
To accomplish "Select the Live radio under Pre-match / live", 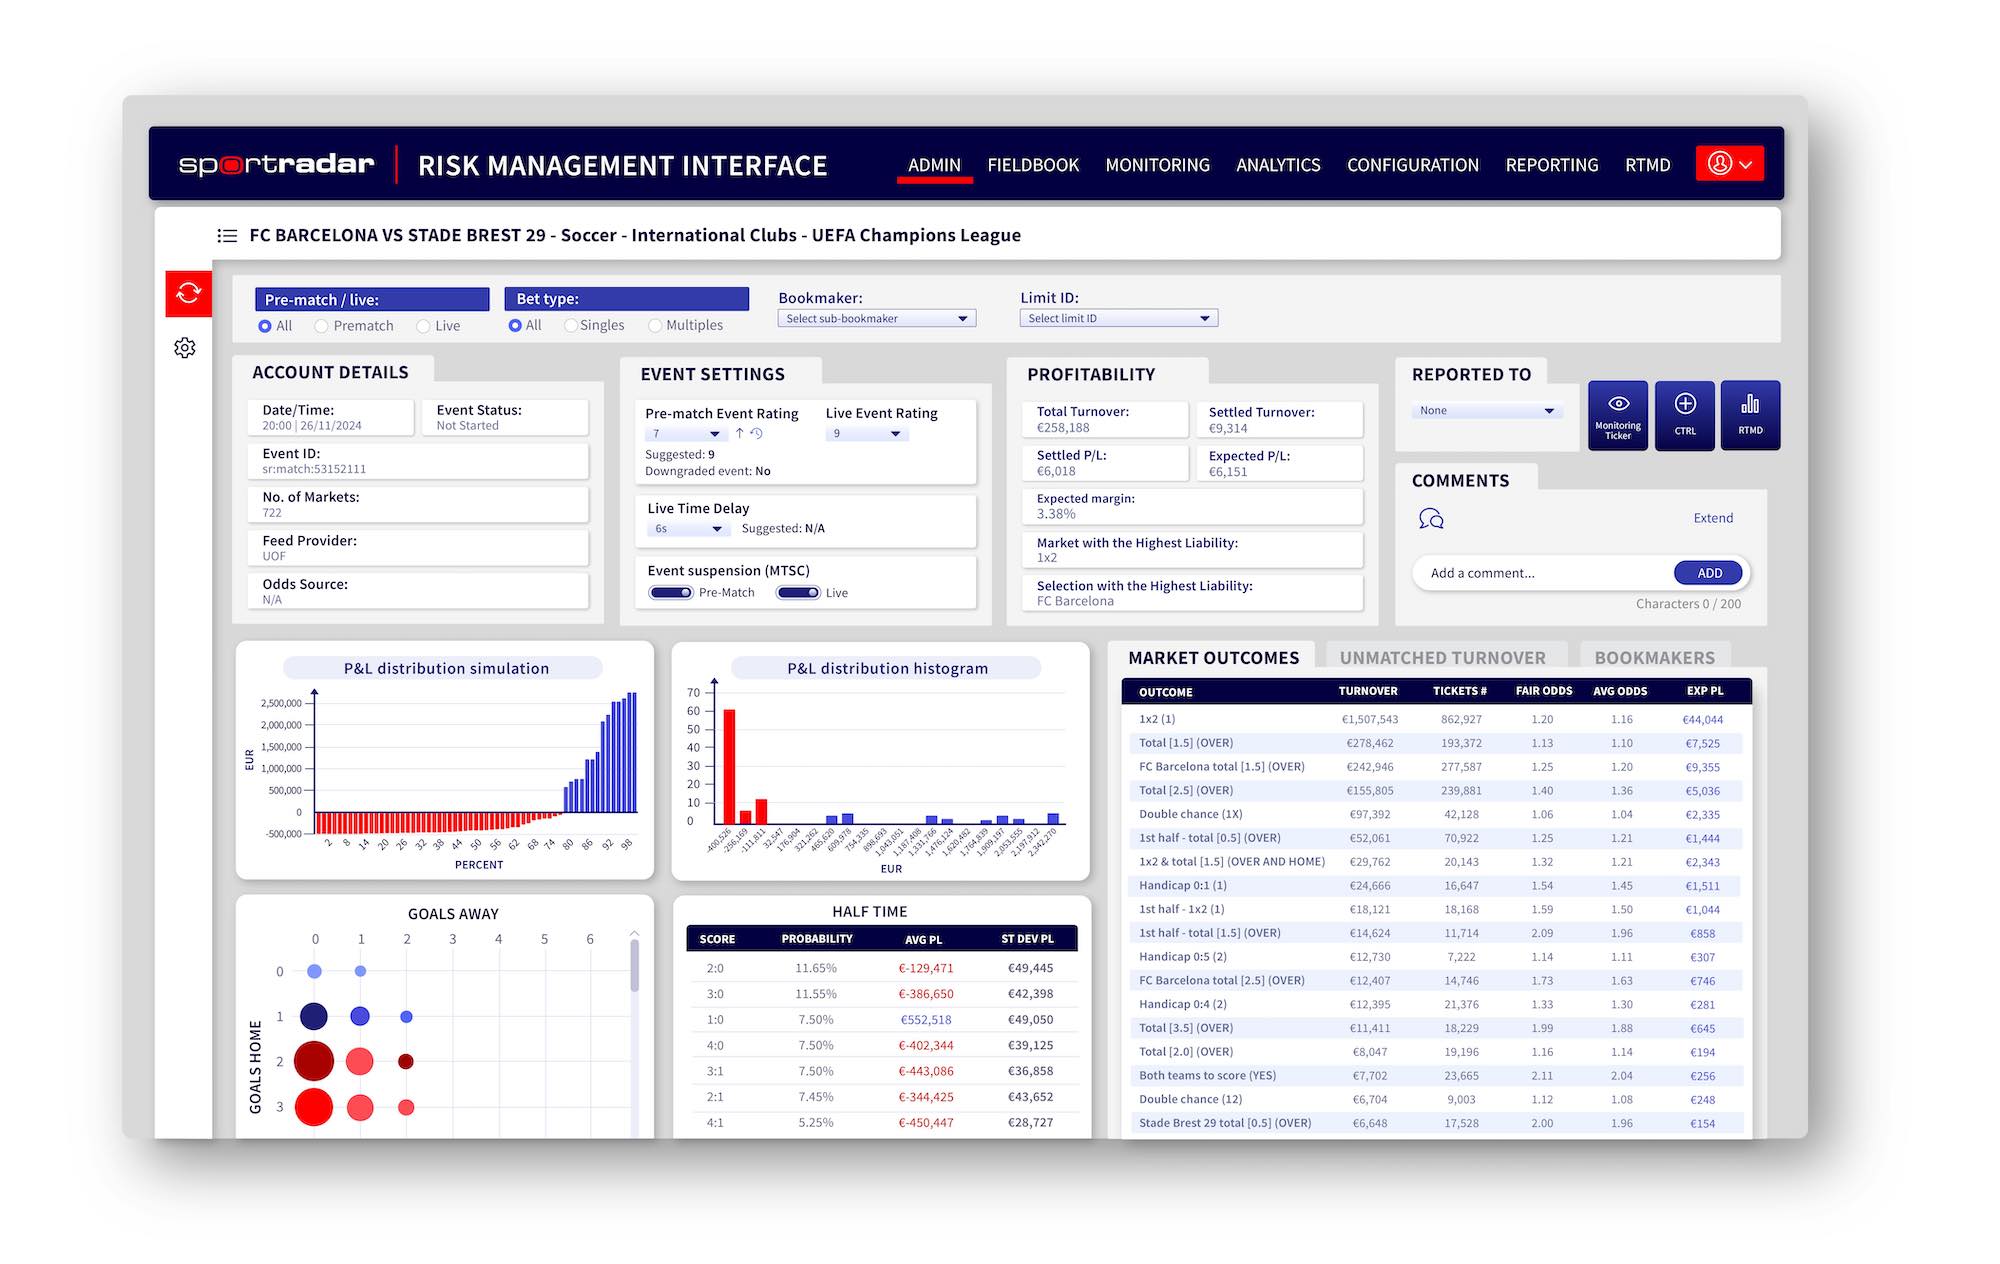I will [423, 326].
